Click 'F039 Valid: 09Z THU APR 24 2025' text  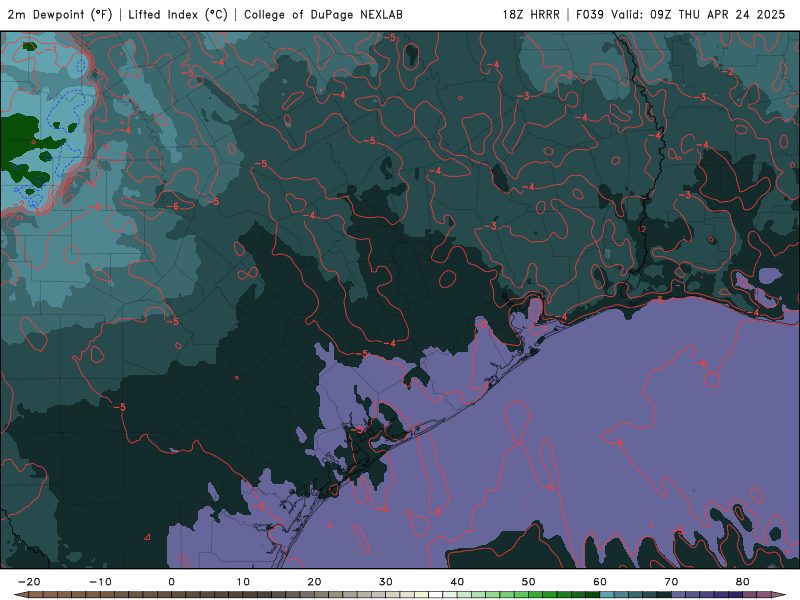[x=681, y=14]
